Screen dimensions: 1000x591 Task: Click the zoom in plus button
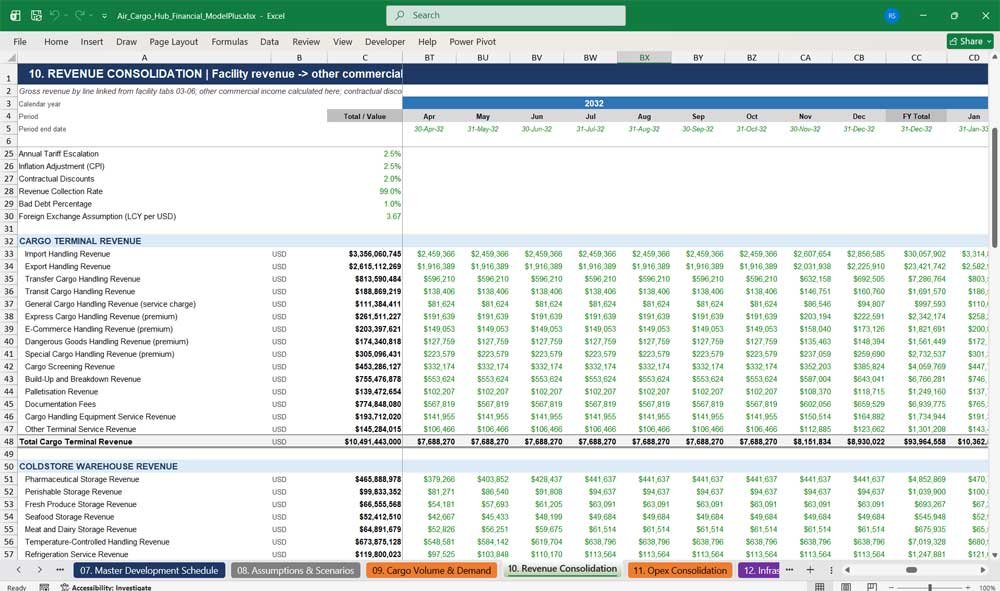pyautogui.click(x=967, y=587)
